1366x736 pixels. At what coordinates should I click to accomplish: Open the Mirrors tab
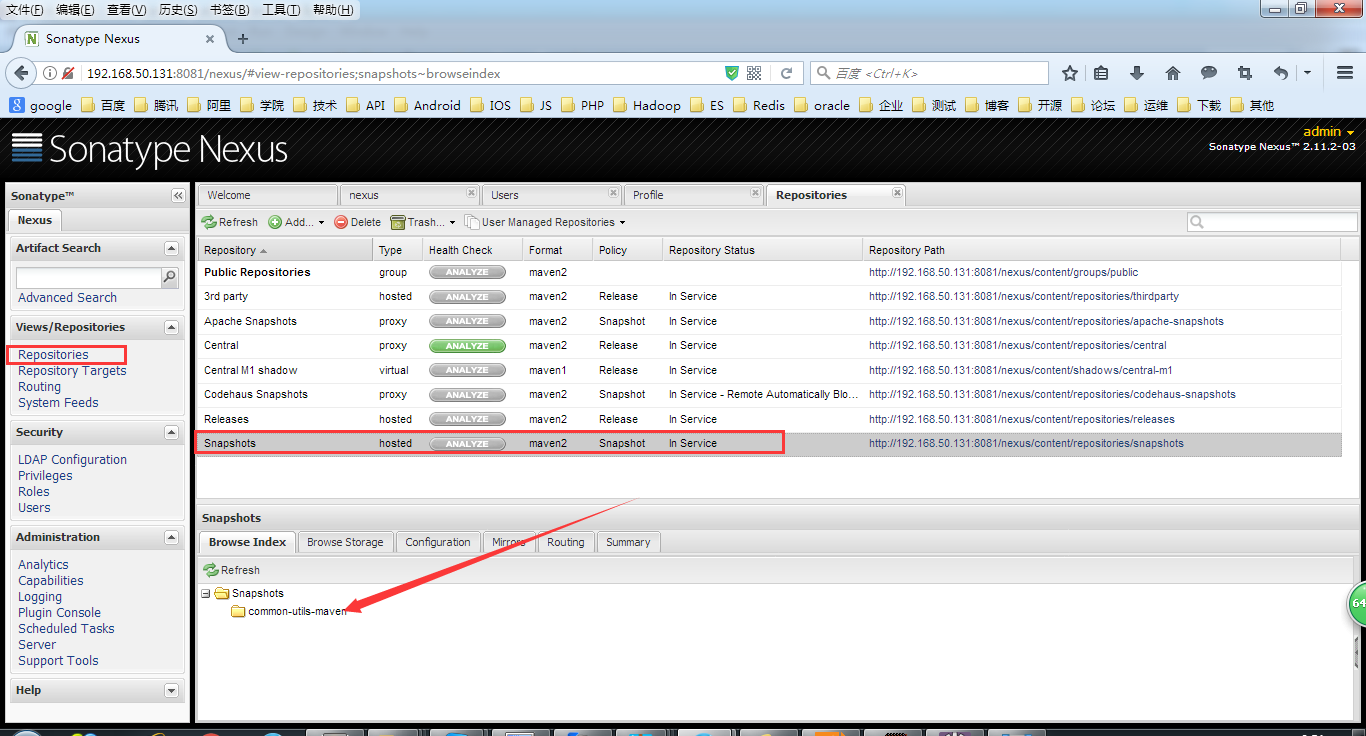(x=509, y=542)
